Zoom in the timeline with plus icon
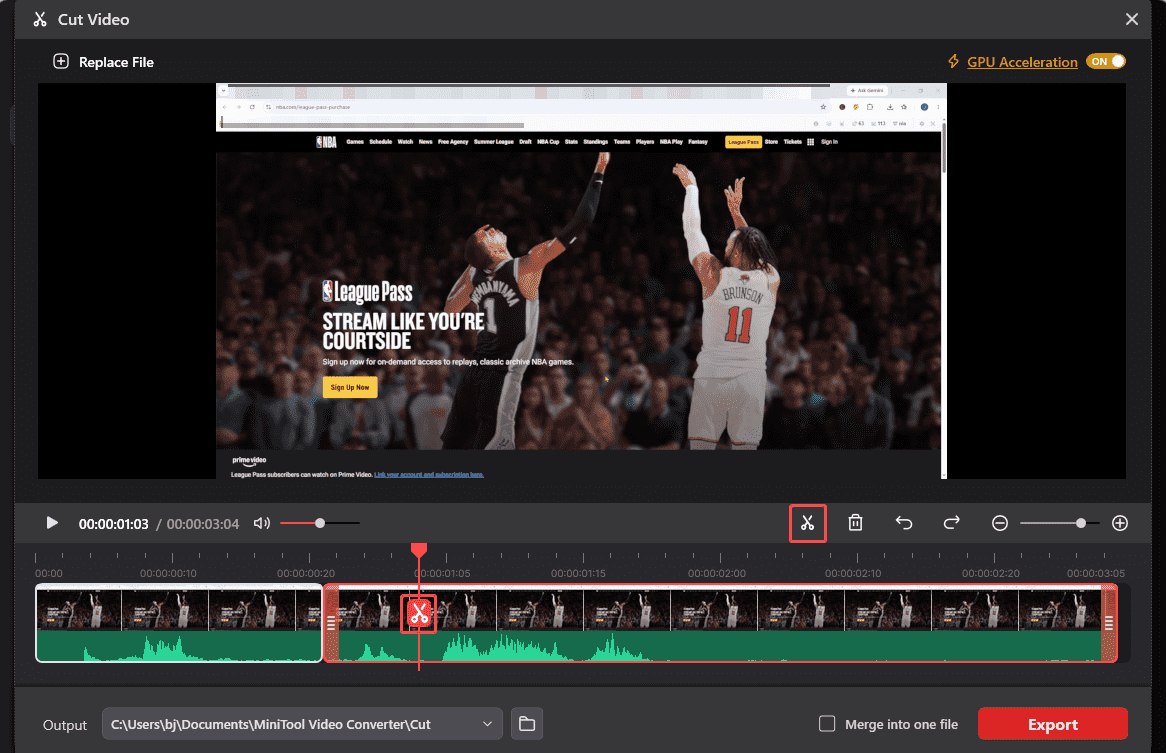Screen dimensions: 1166x753 tap(1120, 523)
